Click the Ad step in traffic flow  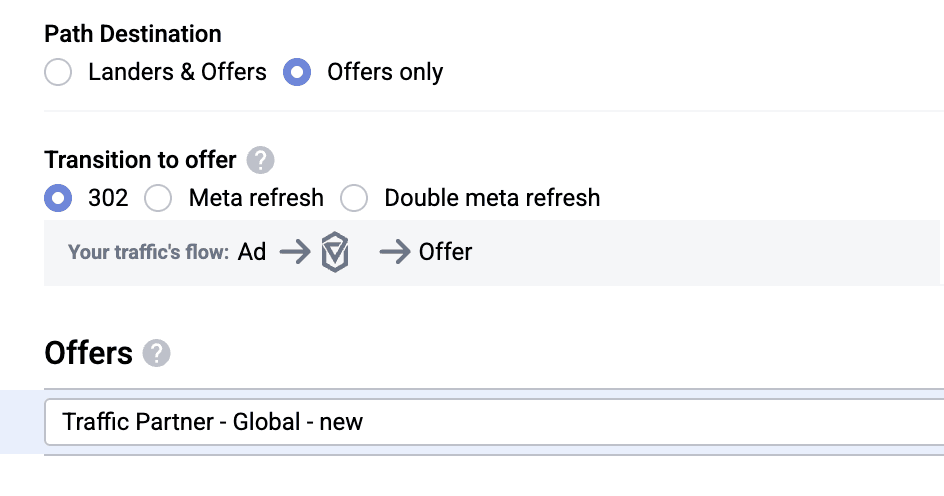click(252, 253)
